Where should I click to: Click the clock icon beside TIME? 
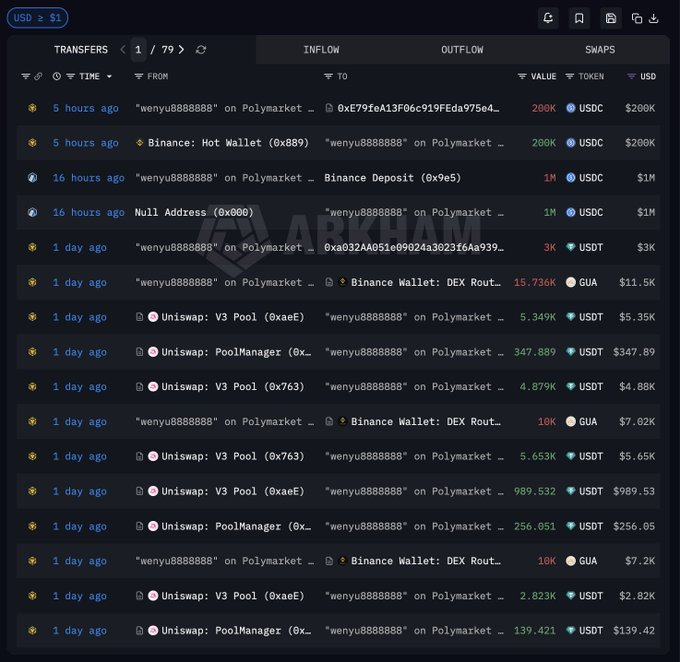coord(56,76)
